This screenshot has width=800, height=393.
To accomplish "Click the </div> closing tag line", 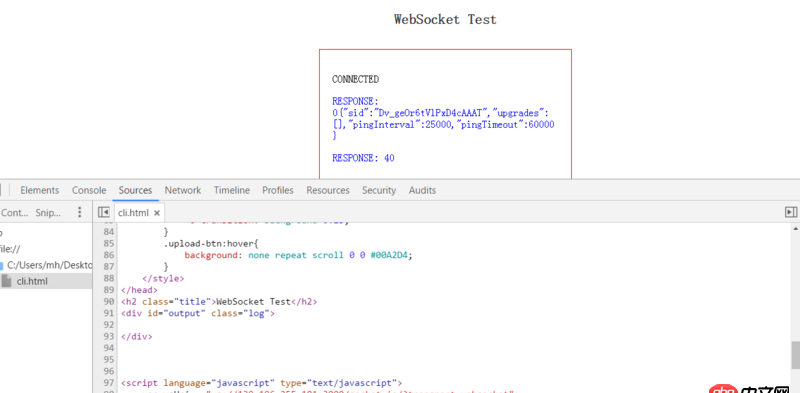I will (137, 336).
